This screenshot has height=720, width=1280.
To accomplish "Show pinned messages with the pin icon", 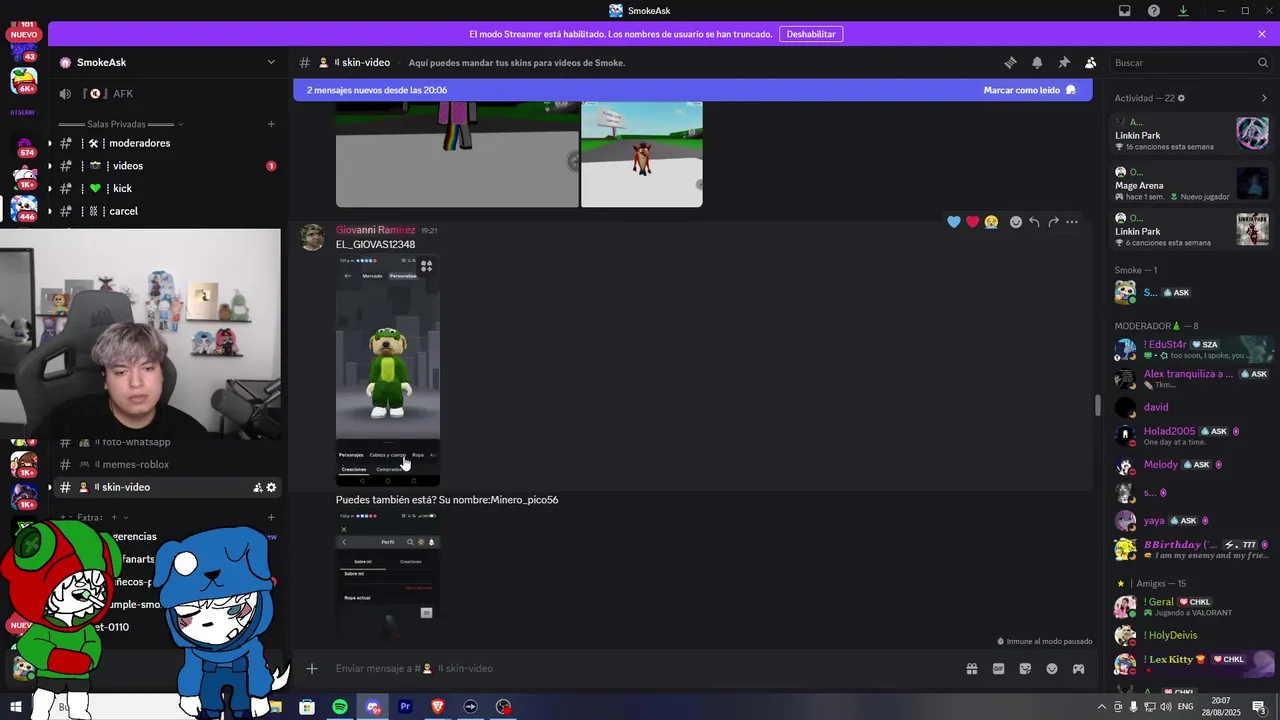I will click(1064, 62).
